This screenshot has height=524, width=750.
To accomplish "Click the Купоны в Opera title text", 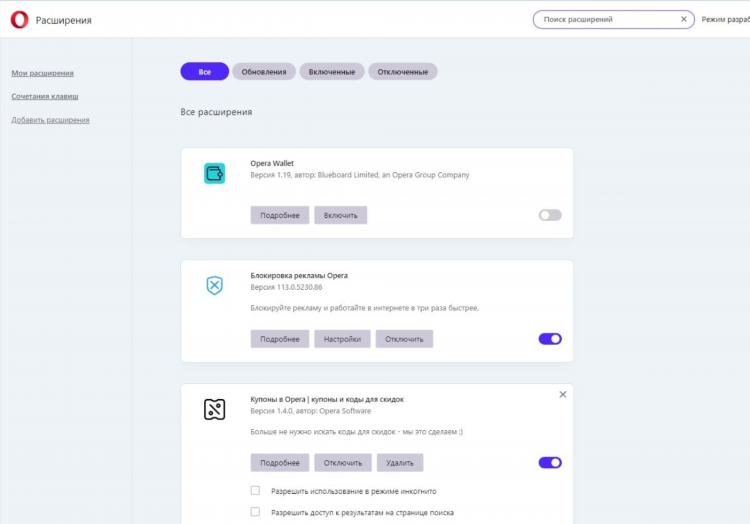I will tap(327, 399).
